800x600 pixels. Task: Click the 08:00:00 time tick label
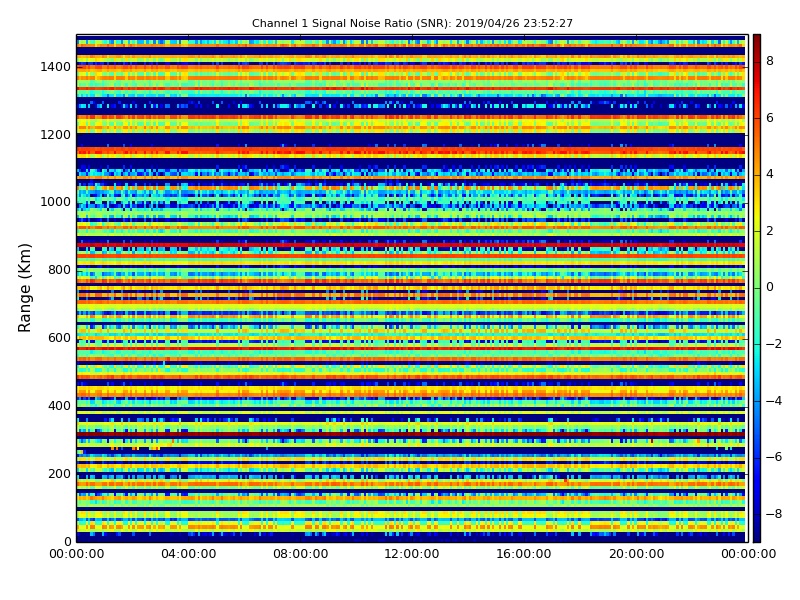(x=301, y=554)
